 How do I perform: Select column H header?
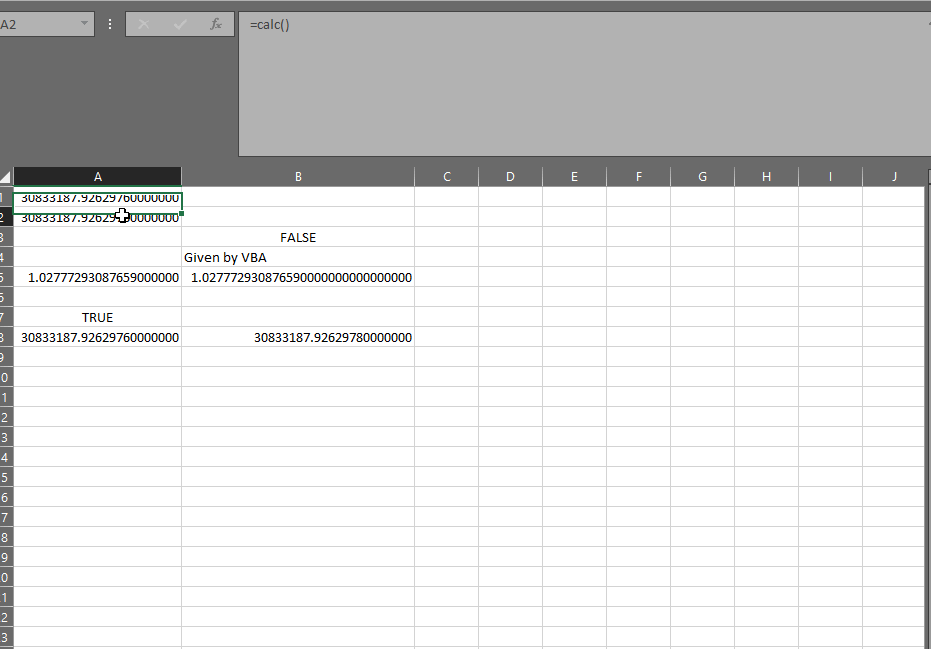767,176
